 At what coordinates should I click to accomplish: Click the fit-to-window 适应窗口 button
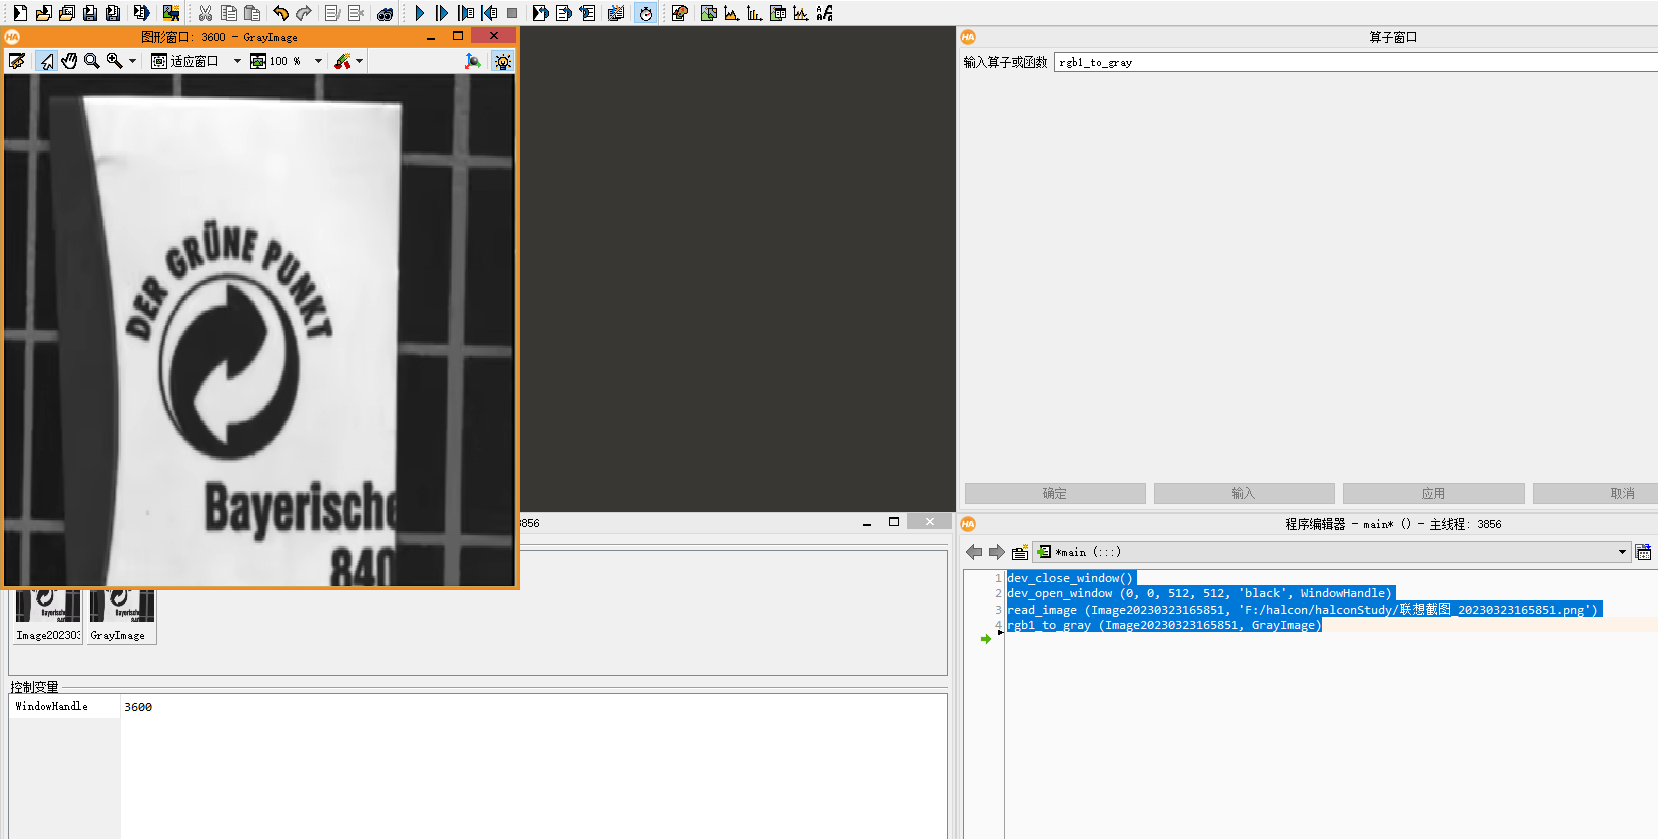point(185,61)
